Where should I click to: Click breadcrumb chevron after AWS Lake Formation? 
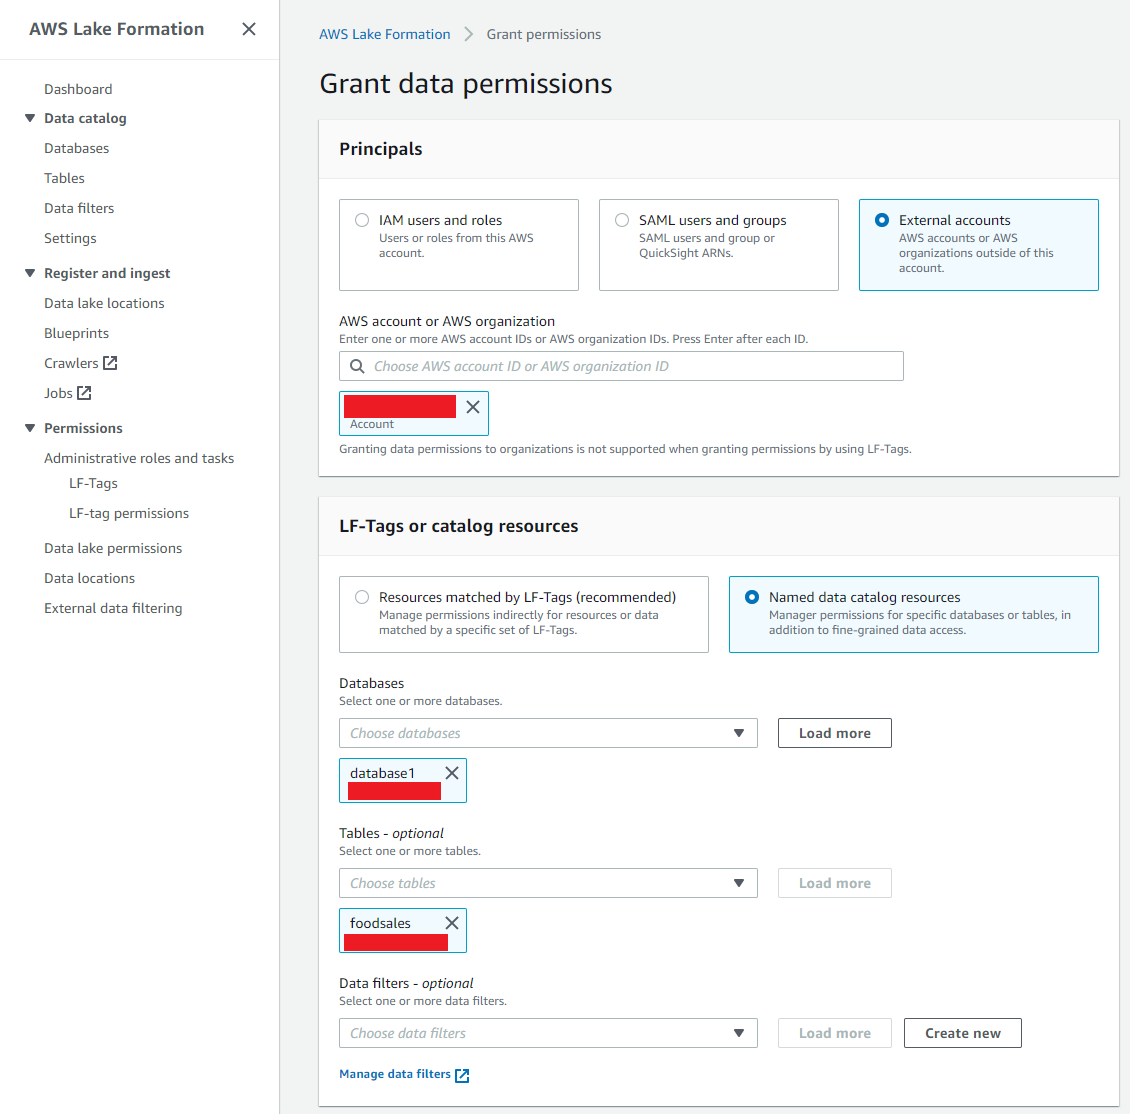468,34
